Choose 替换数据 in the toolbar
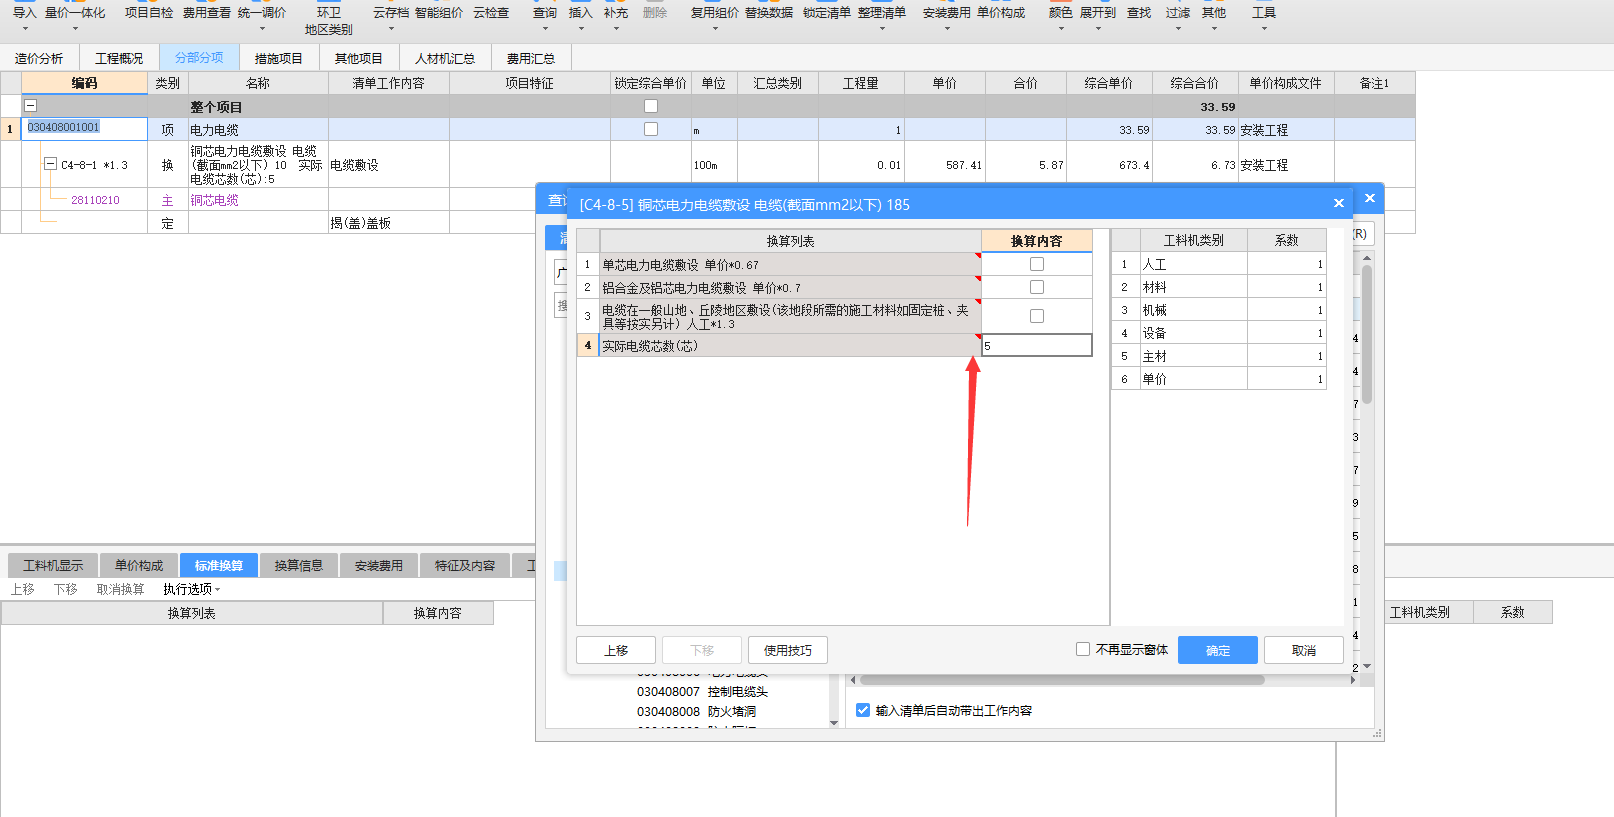The height and width of the screenshot is (817, 1614). [x=769, y=13]
